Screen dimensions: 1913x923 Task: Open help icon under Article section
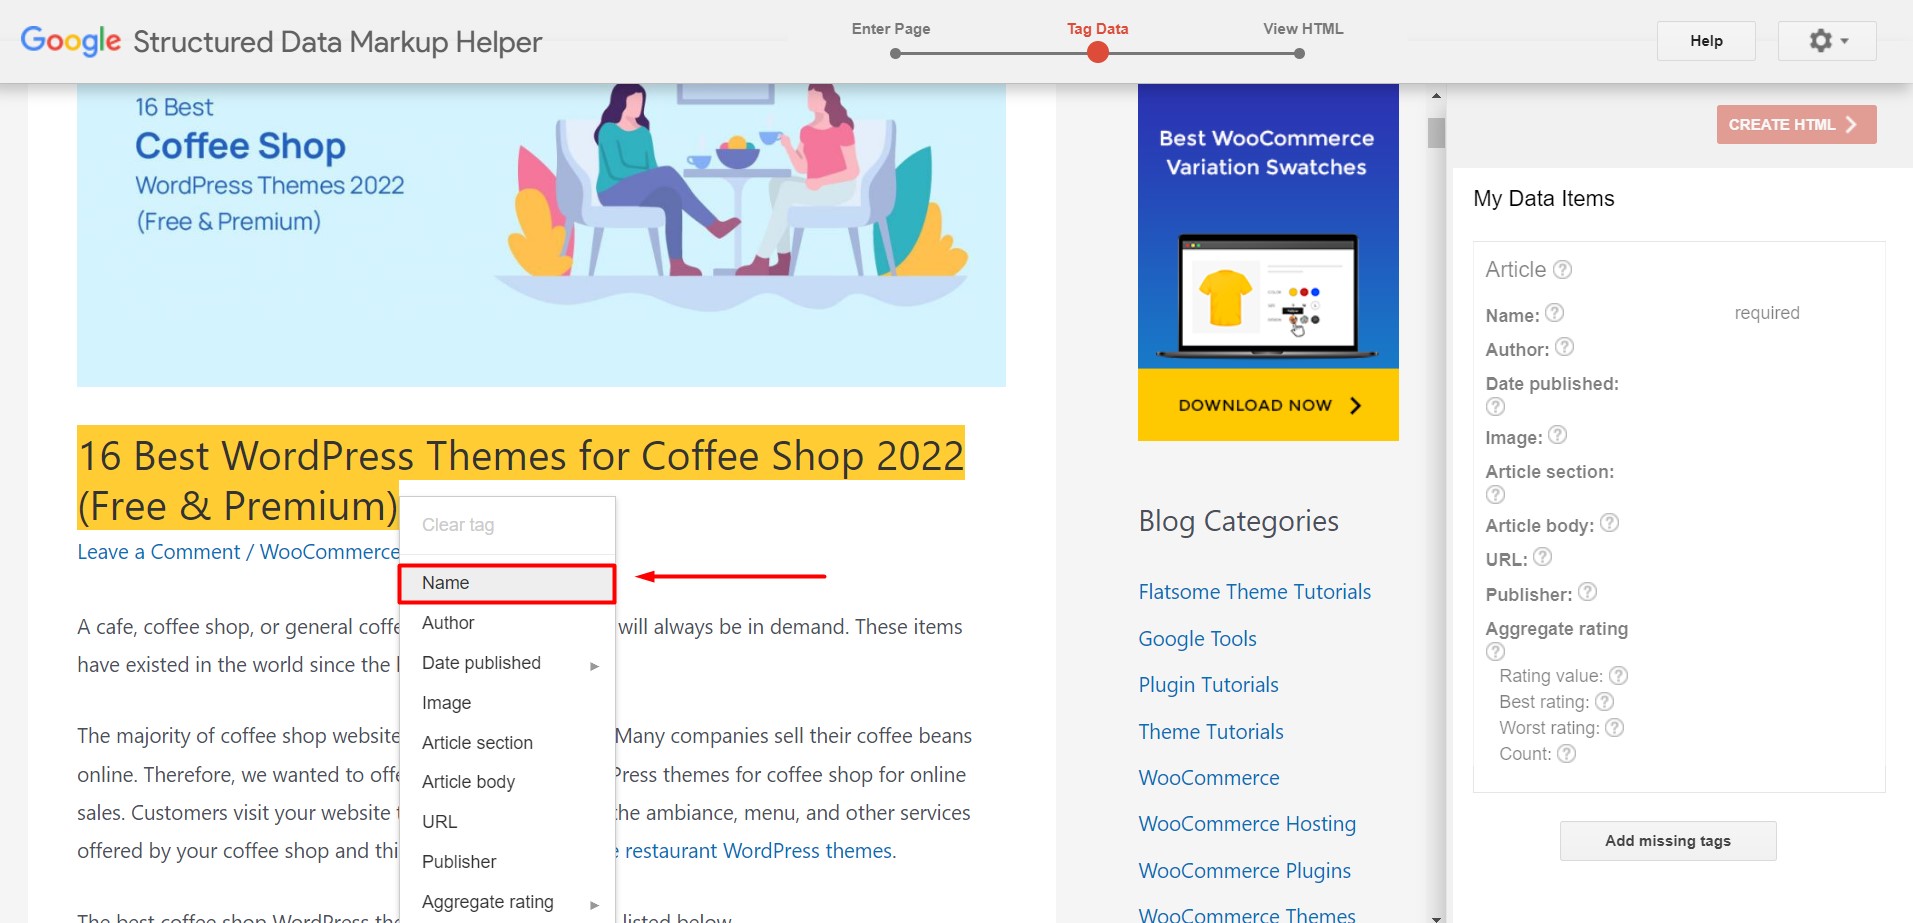(x=1496, y=494)
